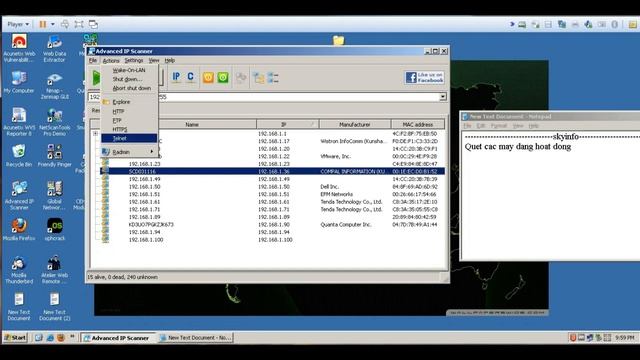Viewport: 640px width, 360px height.
Task: Click Advanced IP Scanner taskbar button
Action: pyautogui.click(x=118, y=338)
